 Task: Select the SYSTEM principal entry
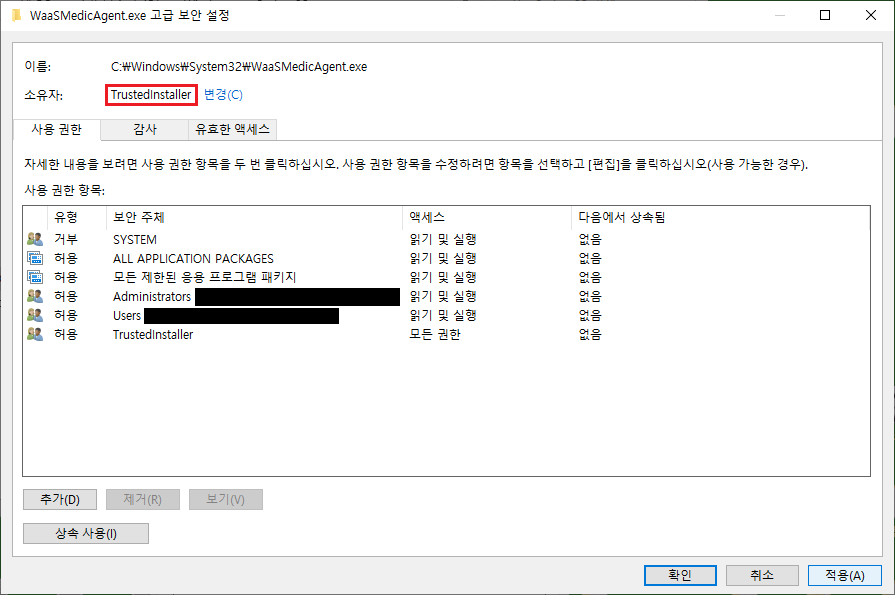[x=135, y=240]
